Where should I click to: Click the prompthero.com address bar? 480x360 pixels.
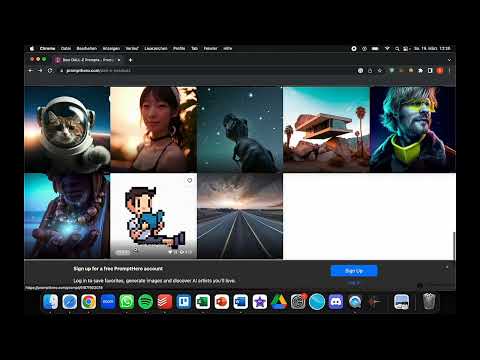[x=207, y=71]
